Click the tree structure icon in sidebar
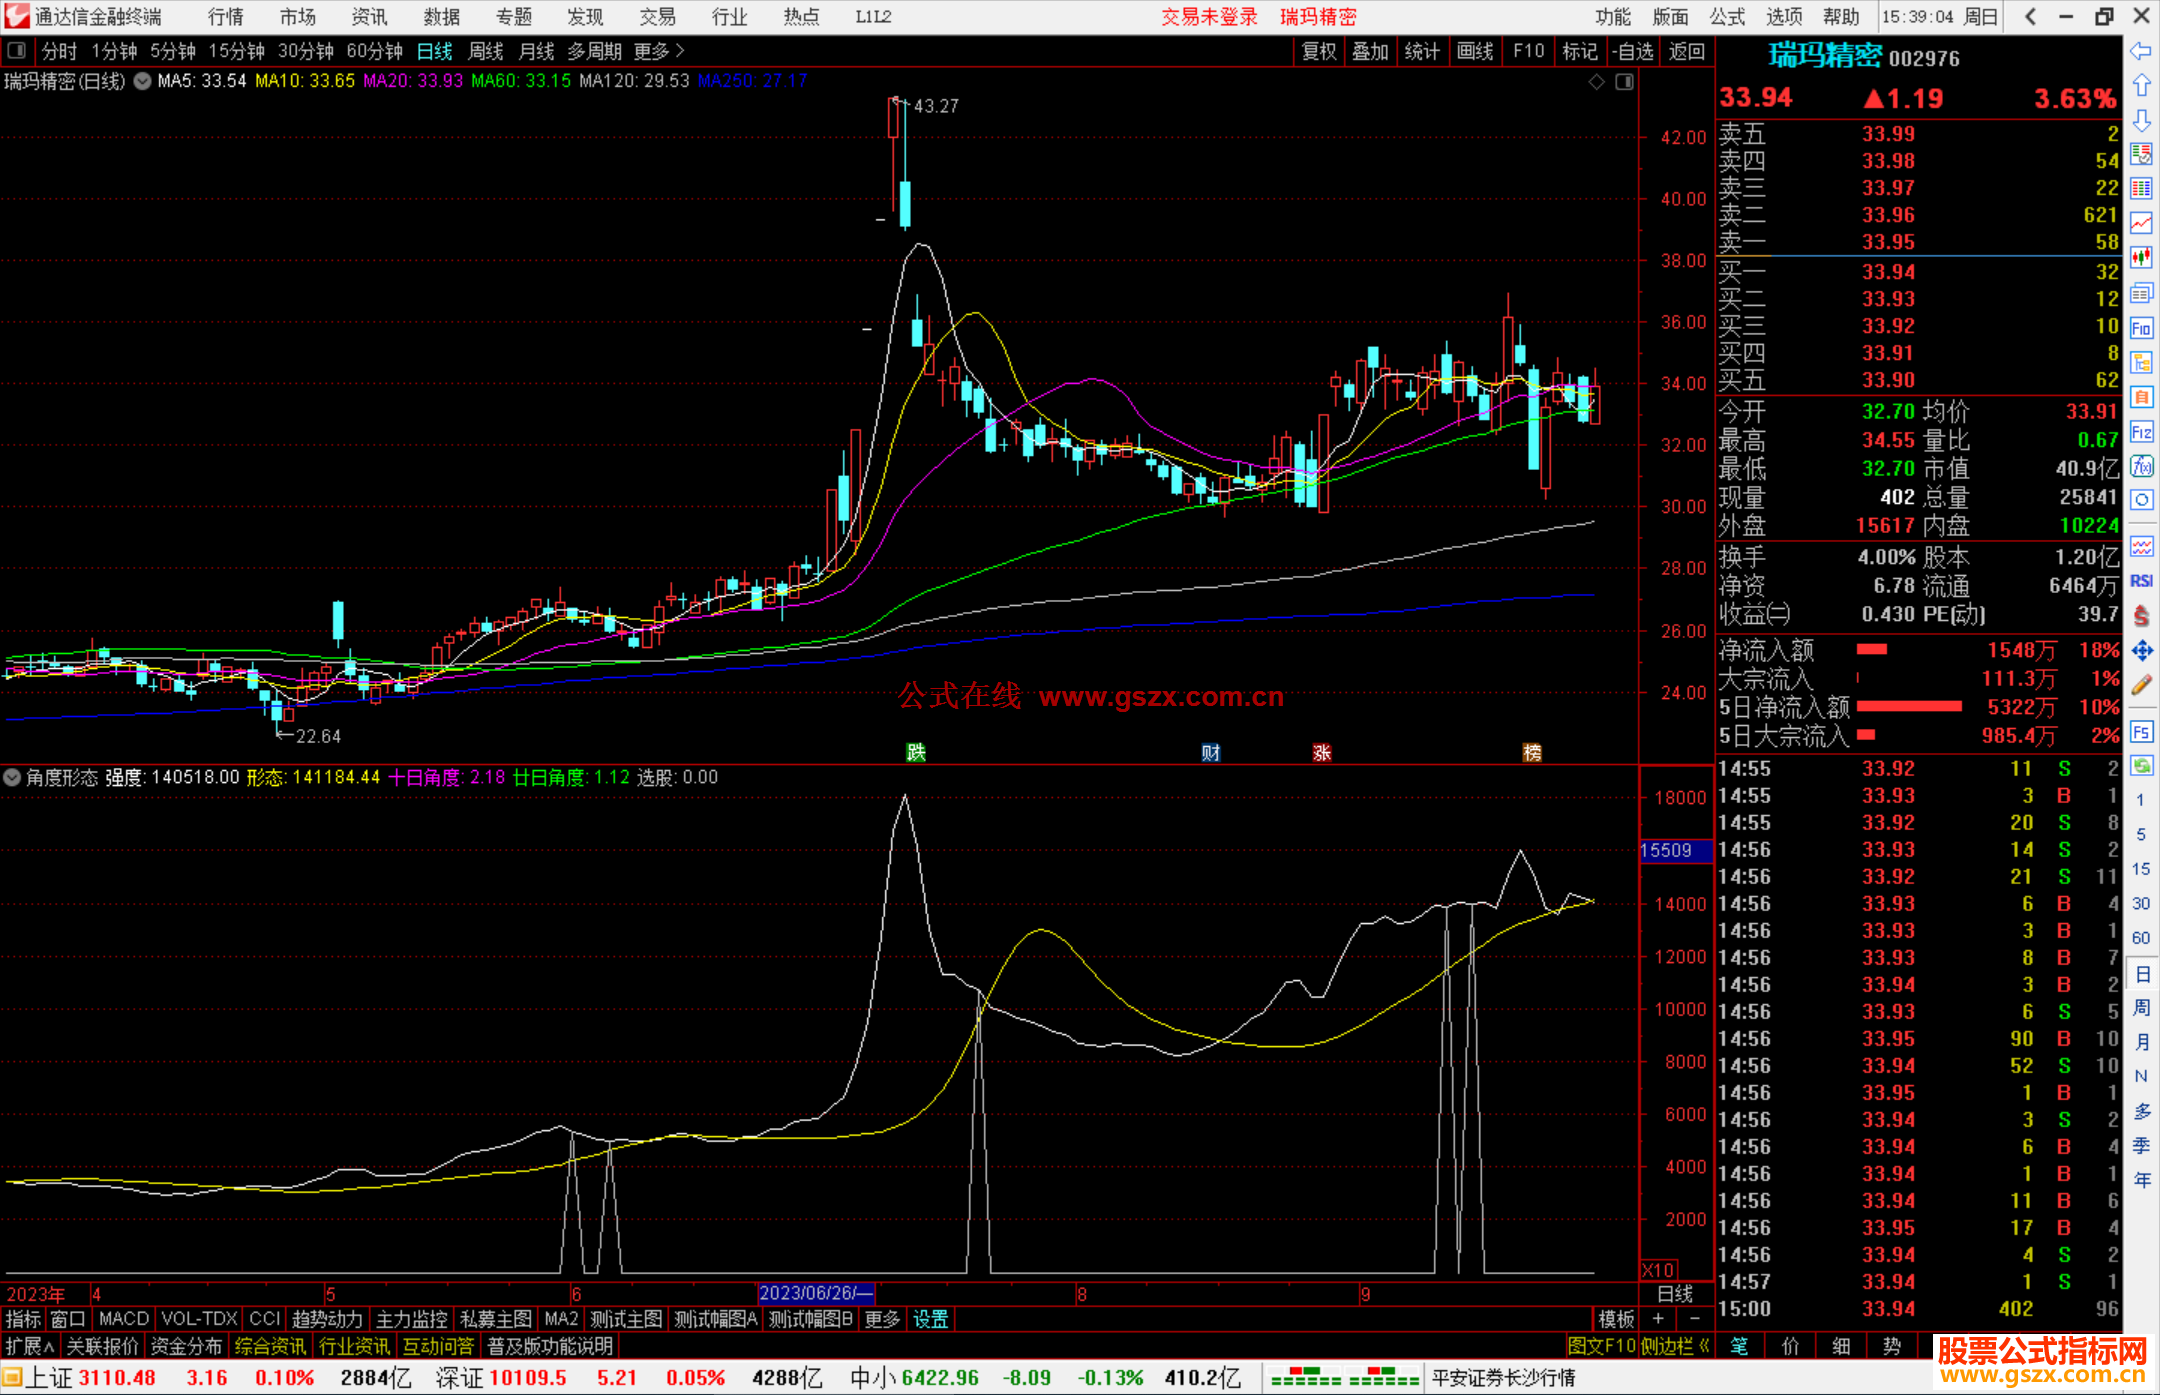 [x=2141, y=362]
